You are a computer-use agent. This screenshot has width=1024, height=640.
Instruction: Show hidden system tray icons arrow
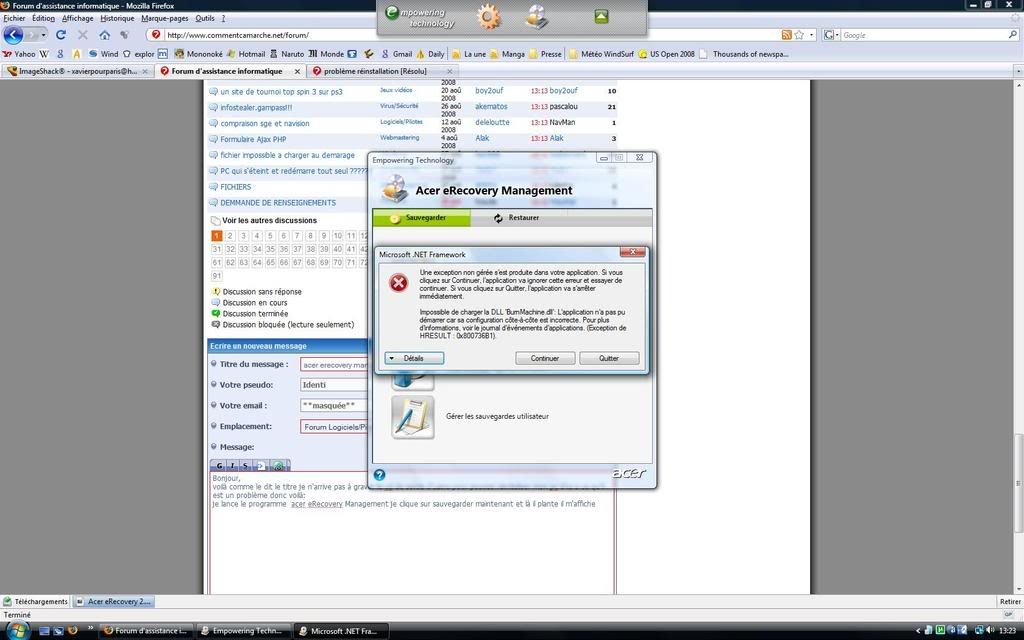(x=918, y=631)
